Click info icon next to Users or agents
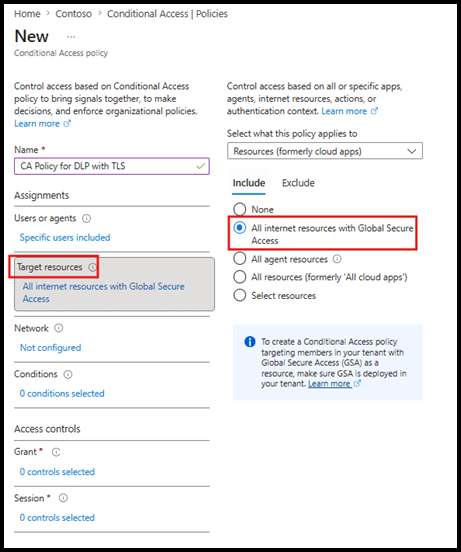The width and height of the screenshot is (461, 552). coord(86,219)
